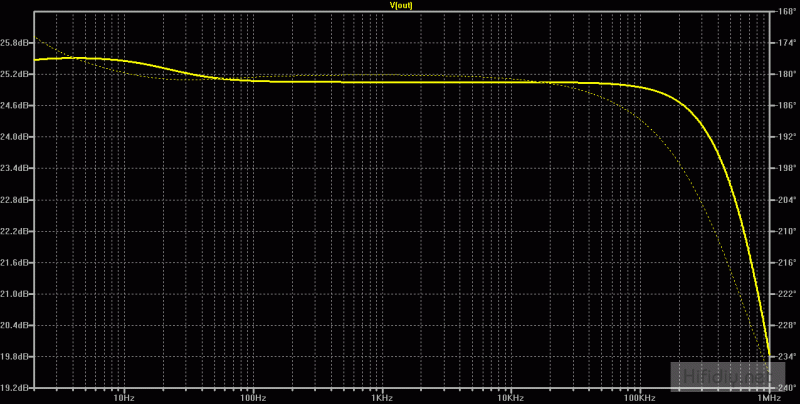Click the 21.6dB magnitude axis label
Screen dimensions: 800x404
coord(15,263)
